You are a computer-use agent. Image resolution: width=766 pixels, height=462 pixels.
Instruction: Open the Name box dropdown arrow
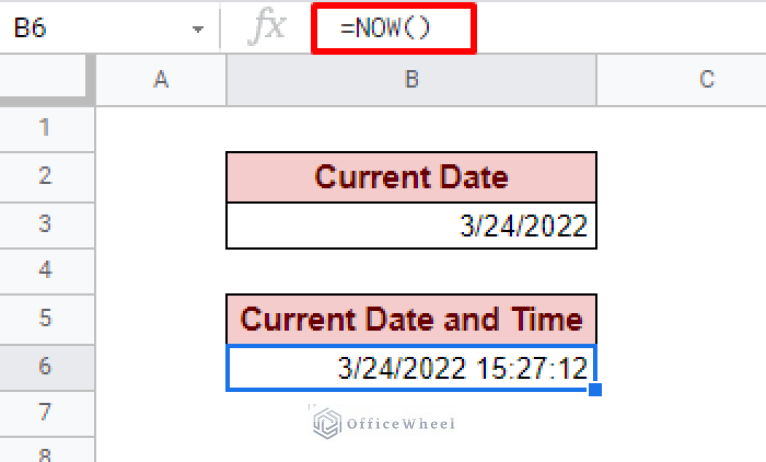click(x=197, y=29)
